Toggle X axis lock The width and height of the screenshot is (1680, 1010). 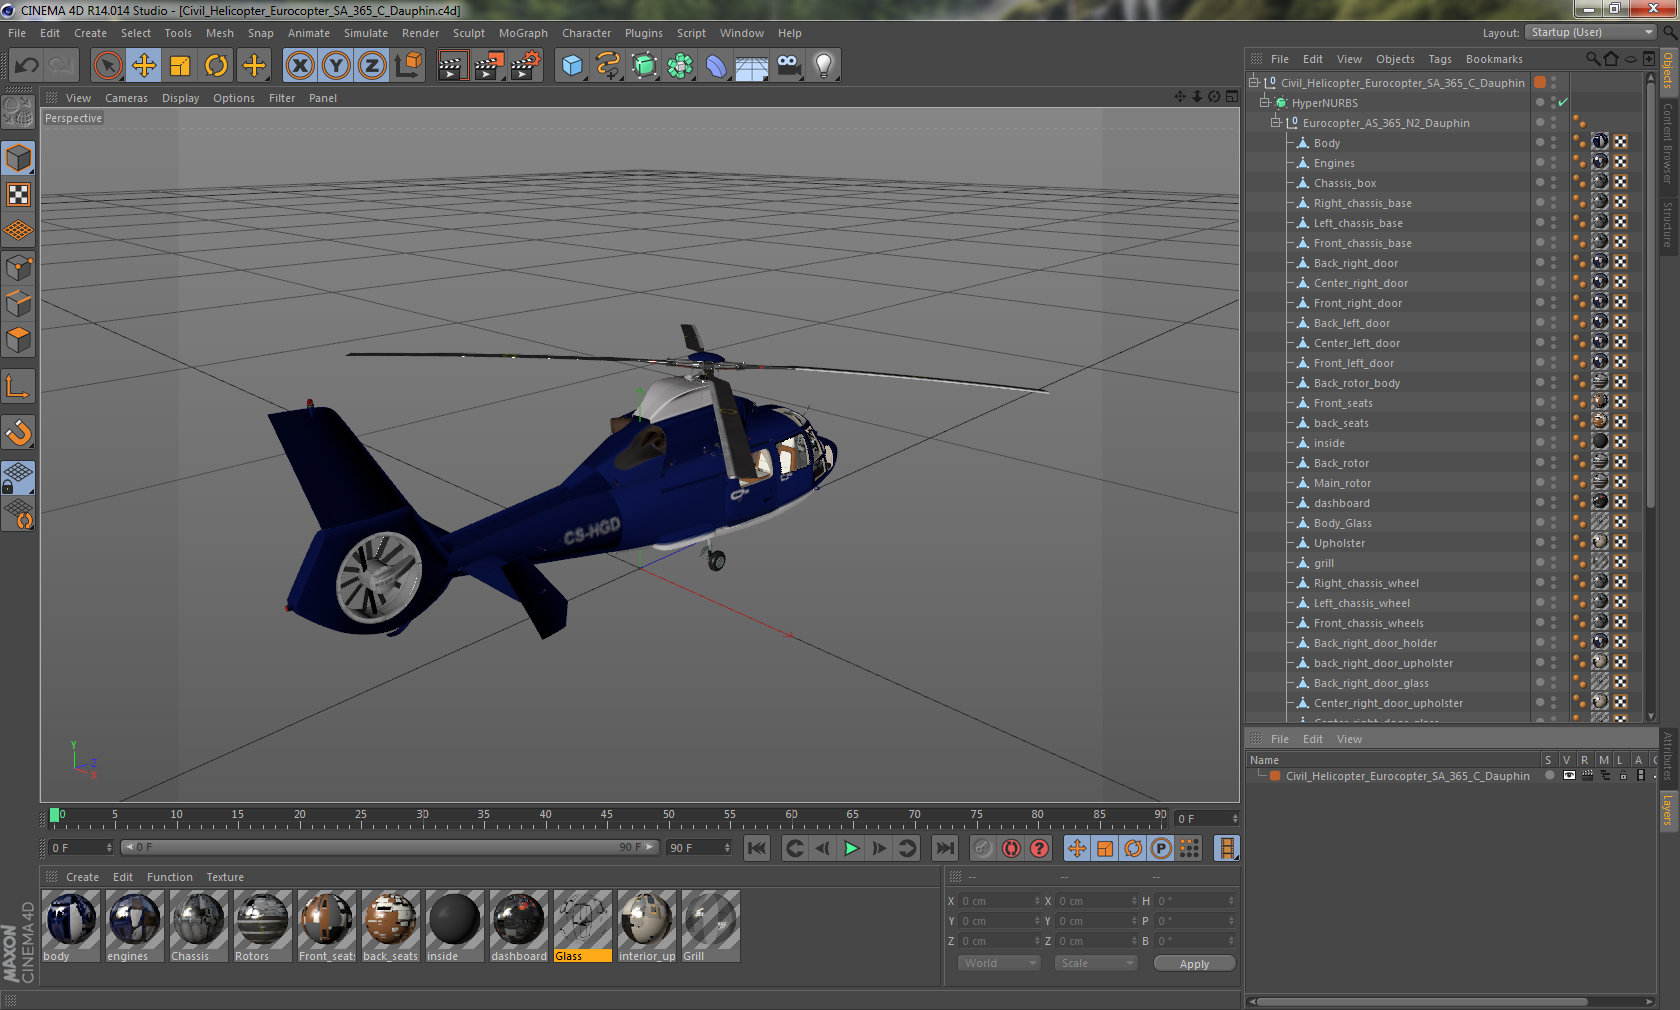(x=299, y=66)
